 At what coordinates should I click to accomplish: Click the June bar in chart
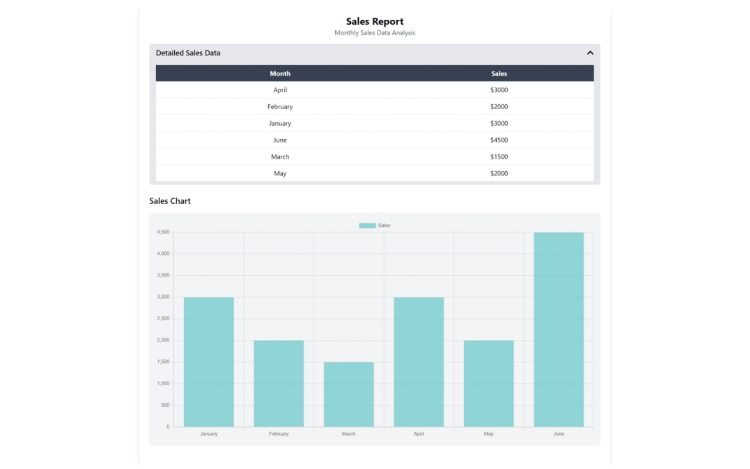click(559, 329)
